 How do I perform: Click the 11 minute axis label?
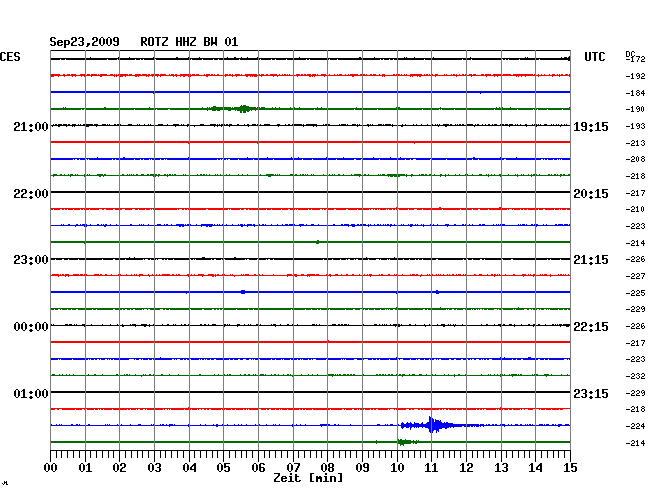[431, 467]
